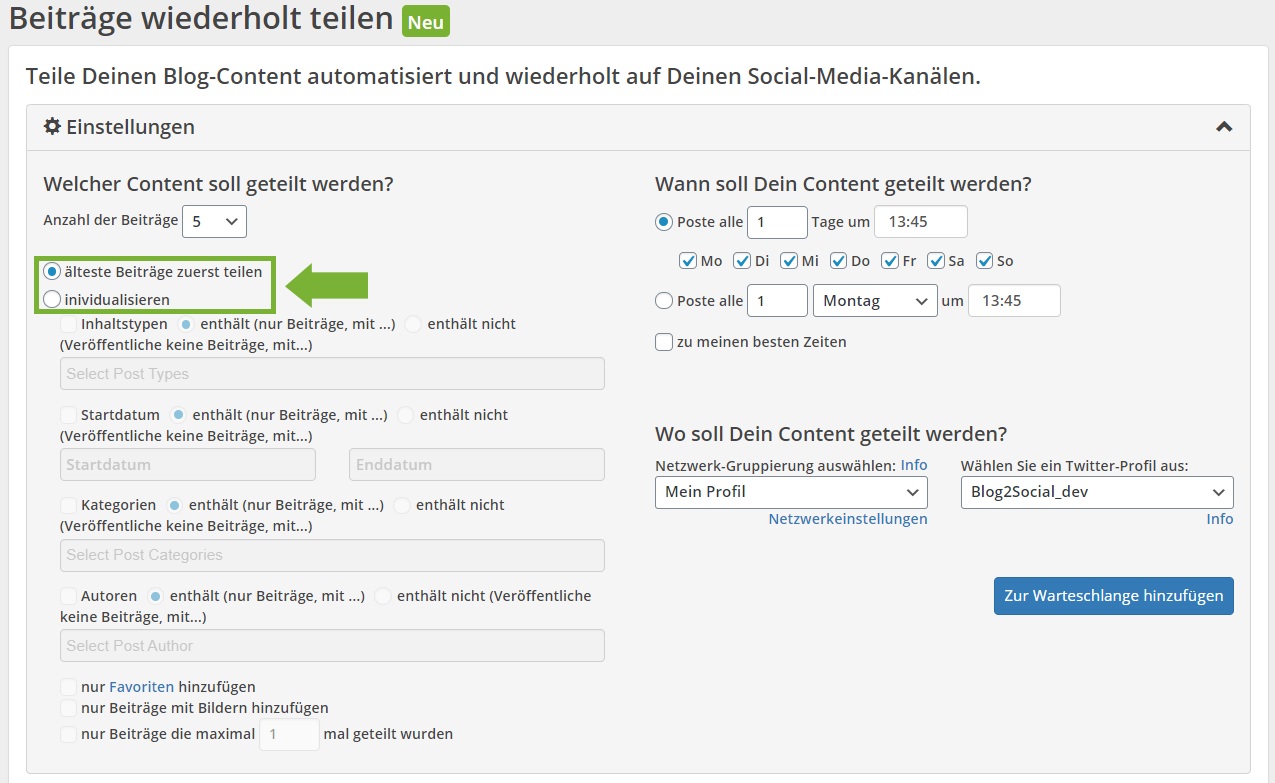Screen dimensions: 1275x783
Task: Tick the Inhaltstypen checkbox
Action: [x=68, y=324]
